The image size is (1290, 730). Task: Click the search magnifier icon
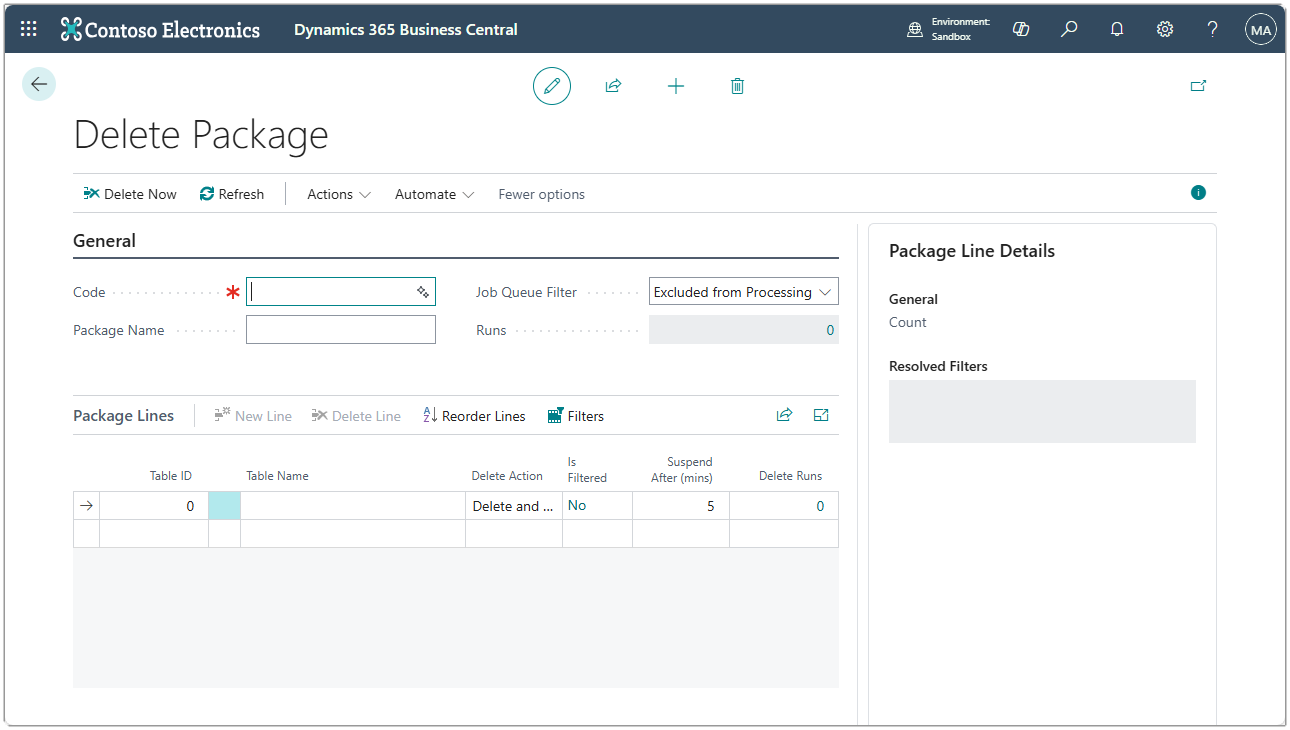[x=1069, y=29]
